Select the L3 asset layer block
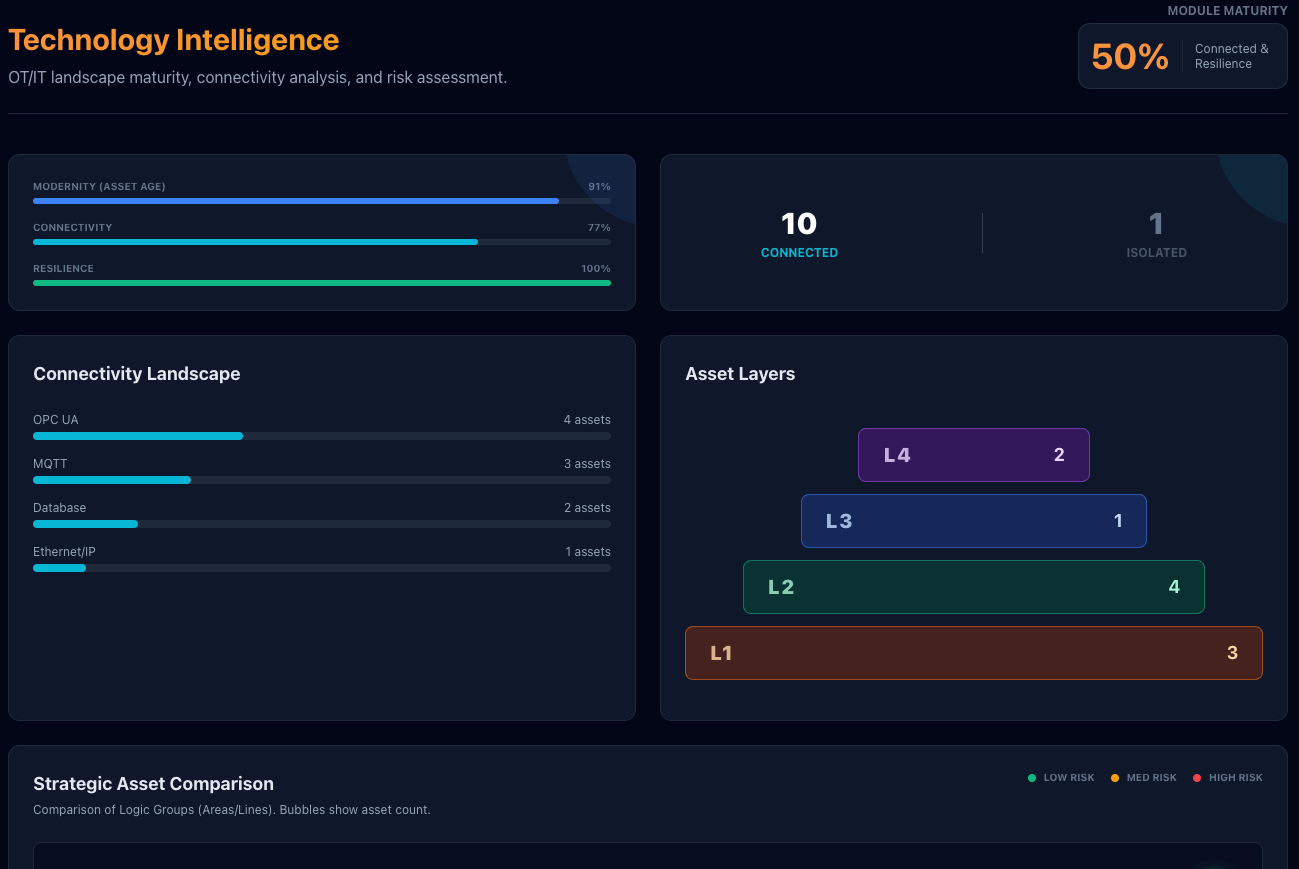The height and width of the screenshot is (869, 1299). (973, 521)
